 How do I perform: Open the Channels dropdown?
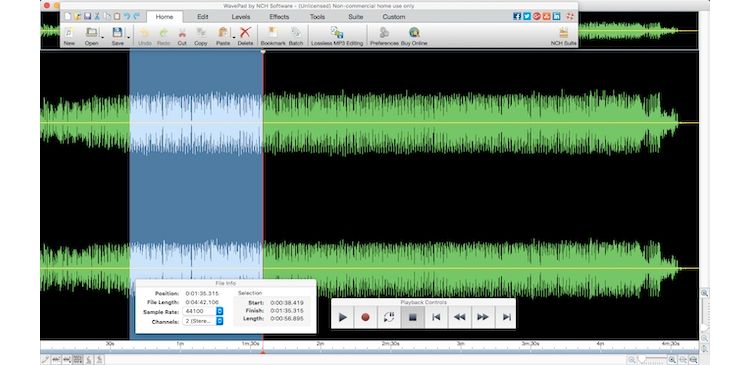[x=220, y=321]
